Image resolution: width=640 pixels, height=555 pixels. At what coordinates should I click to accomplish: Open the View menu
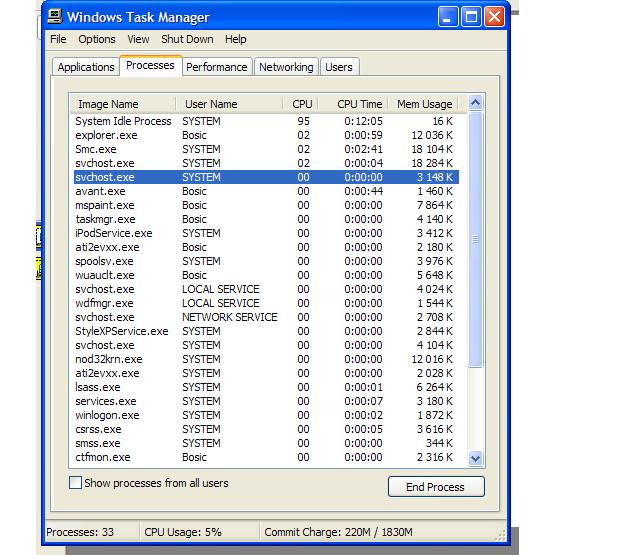(138, 39)
